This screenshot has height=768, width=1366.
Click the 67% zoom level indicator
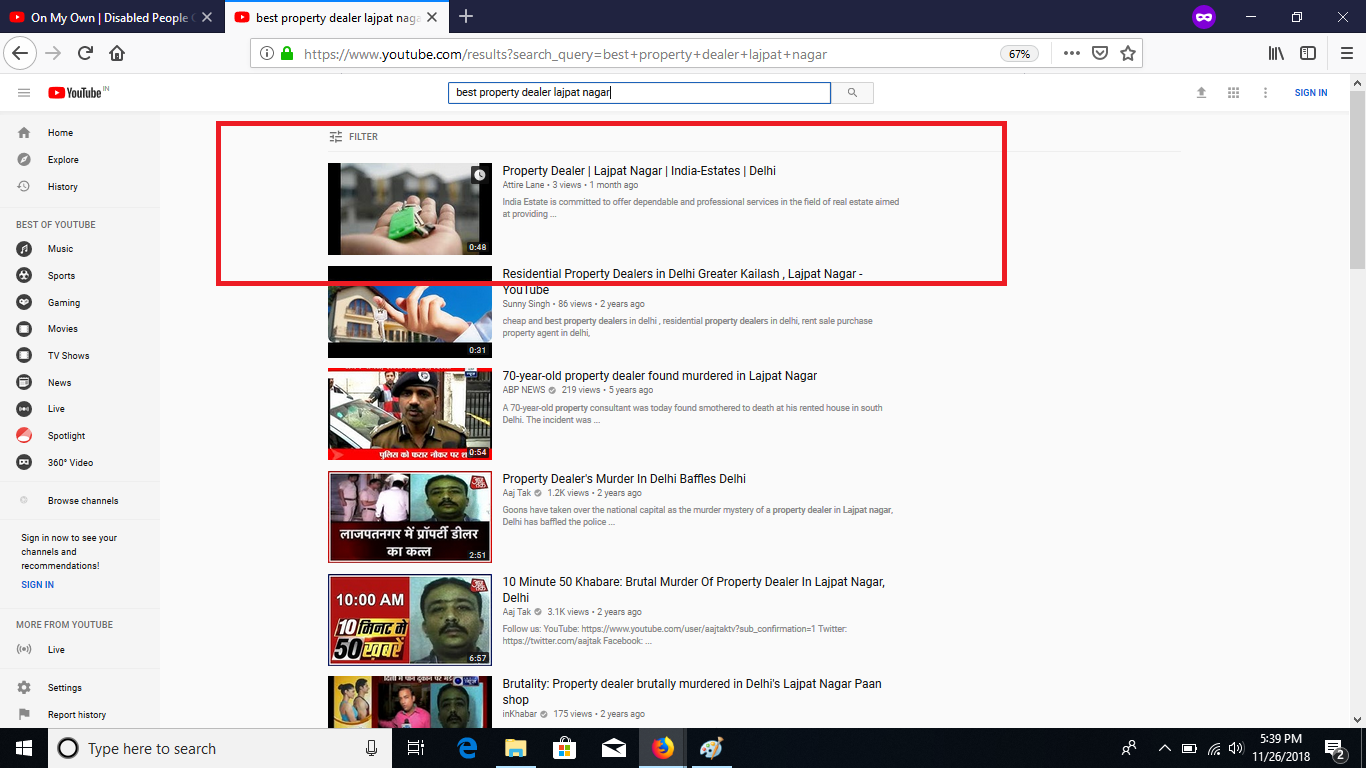point(1019,54)
